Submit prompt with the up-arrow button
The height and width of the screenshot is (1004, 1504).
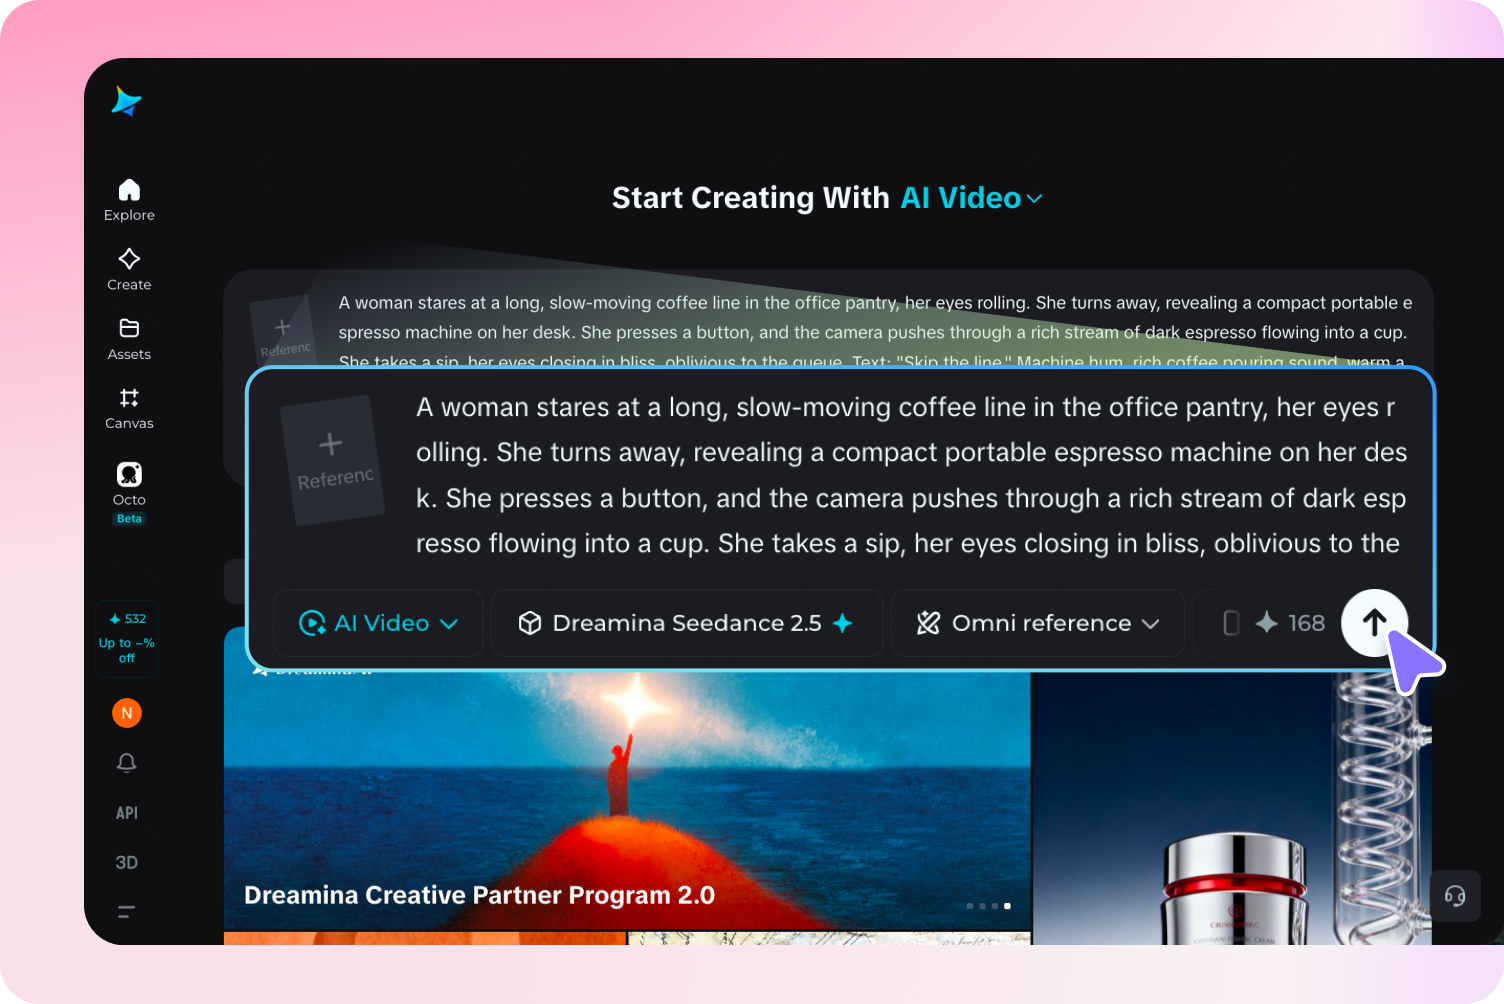(x=1375, y=623)
